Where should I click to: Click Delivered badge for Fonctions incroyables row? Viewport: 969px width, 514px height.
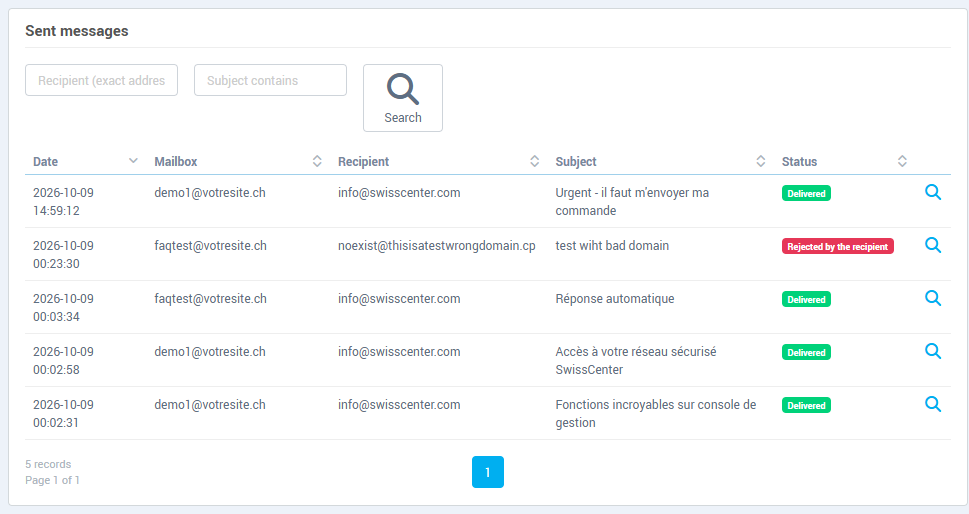click(806, 406)
